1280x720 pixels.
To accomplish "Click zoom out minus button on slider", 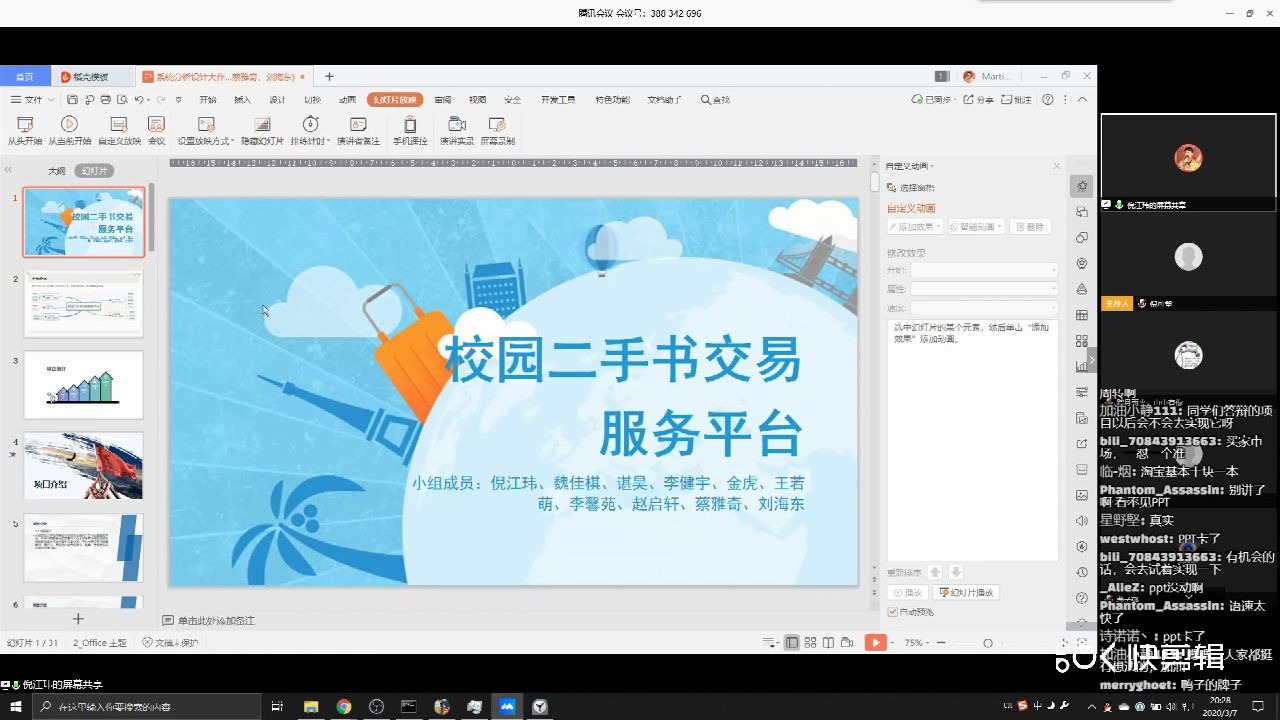I will [941, 643].
